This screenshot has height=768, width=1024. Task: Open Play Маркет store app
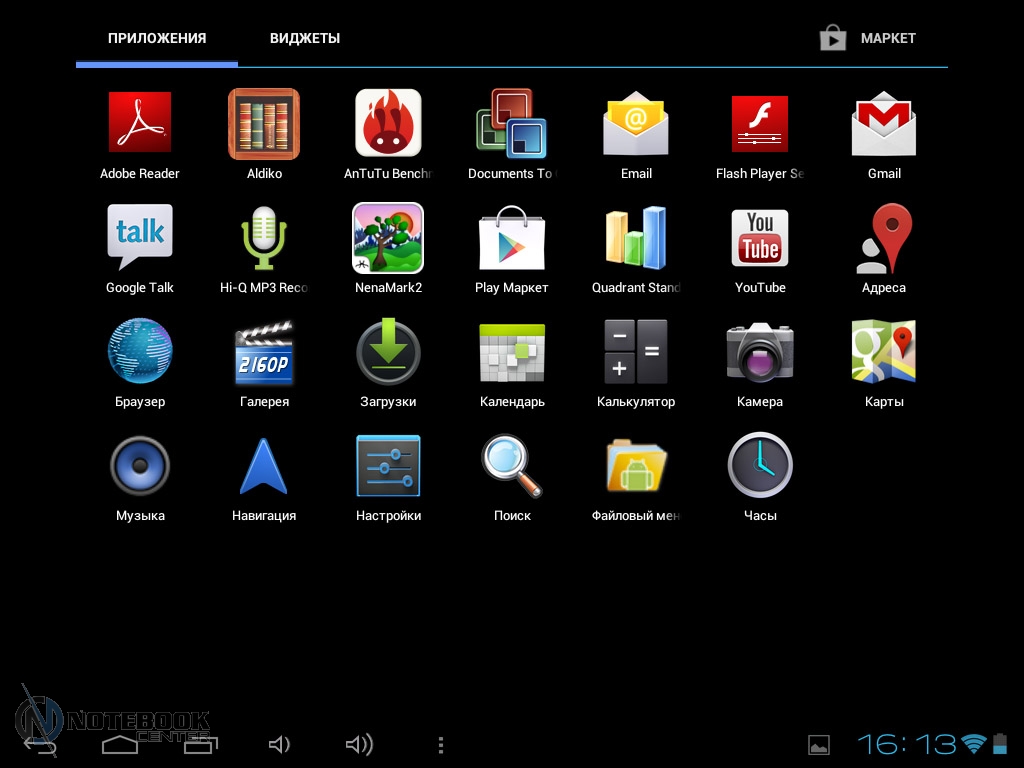[512, 238]
